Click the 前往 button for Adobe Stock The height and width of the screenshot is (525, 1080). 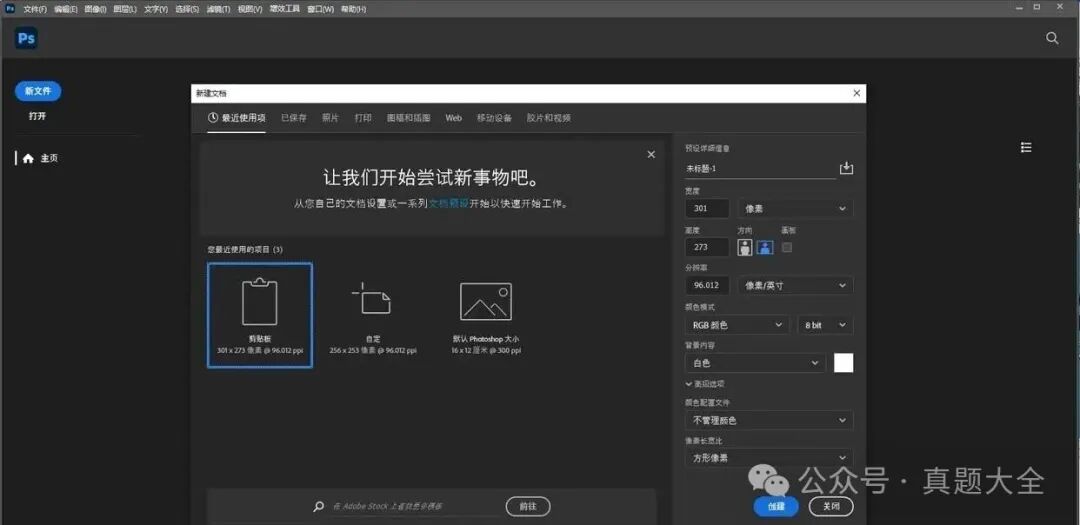pyautogui.click(x=528, y=506)
